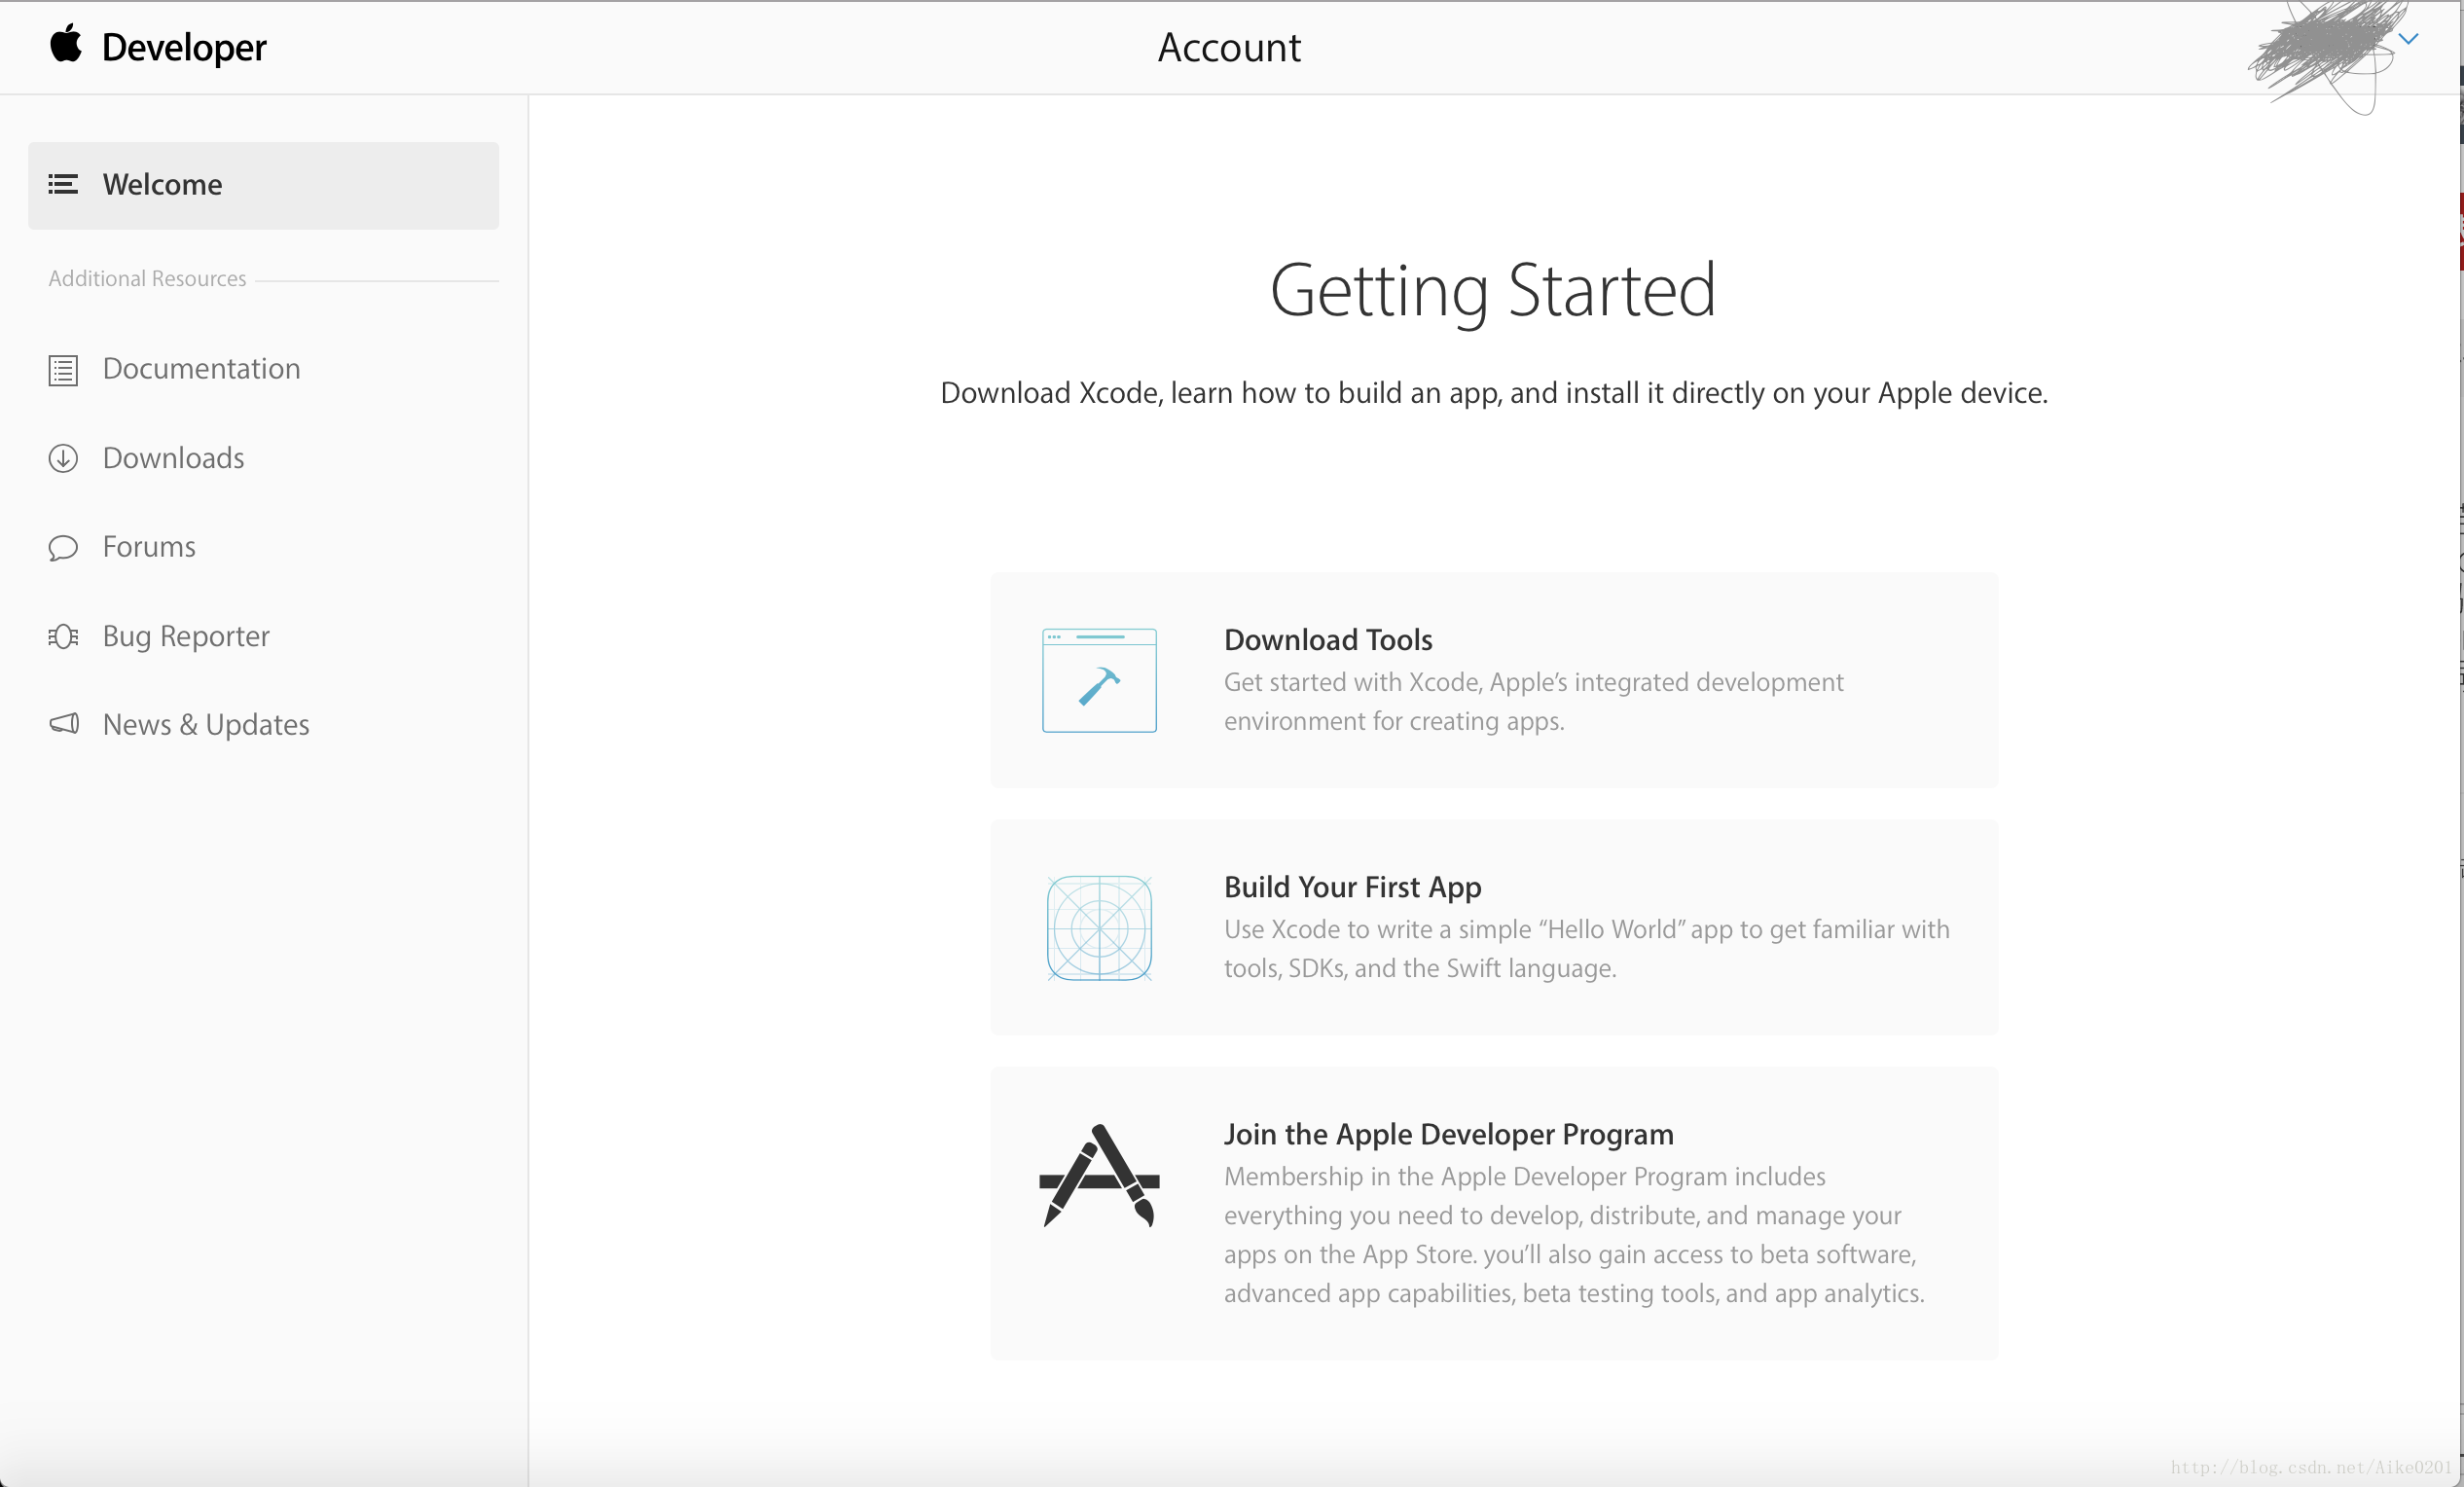Click the Build Your First App grid icon
Image resolution: width=2464 pixels, height=1487 pixels.
tap(1099, 928)
